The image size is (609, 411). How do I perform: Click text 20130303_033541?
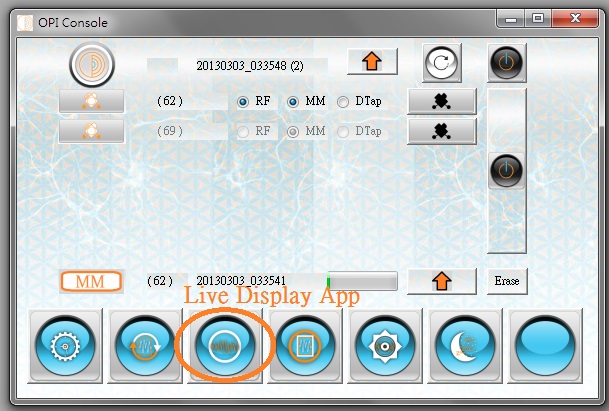coord(241,280)
